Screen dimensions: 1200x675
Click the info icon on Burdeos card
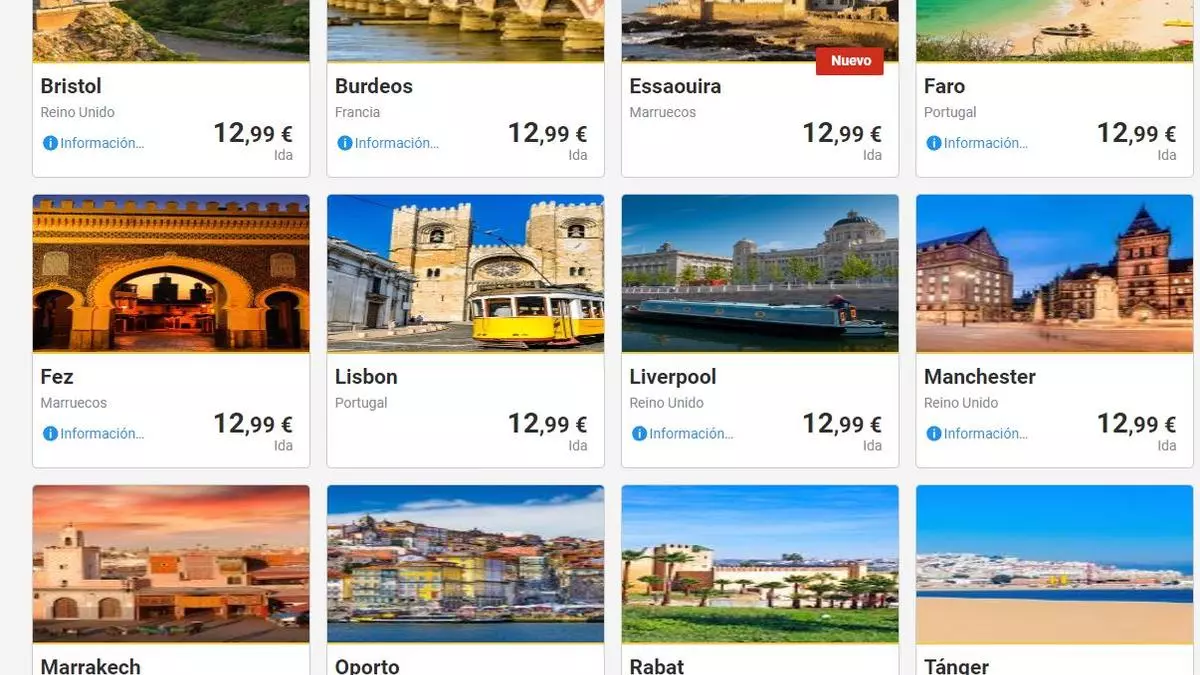[x=345, y=143]
